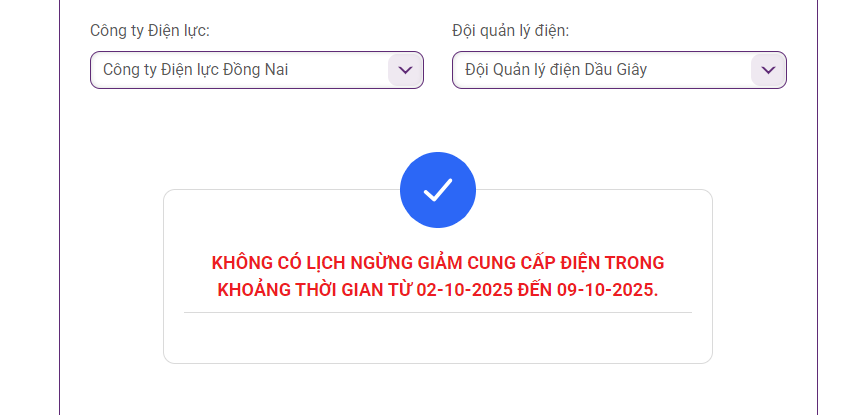Click the chevron arrow beside Đội Quản lý điện Dầu Giây

[x=768, y=70]
